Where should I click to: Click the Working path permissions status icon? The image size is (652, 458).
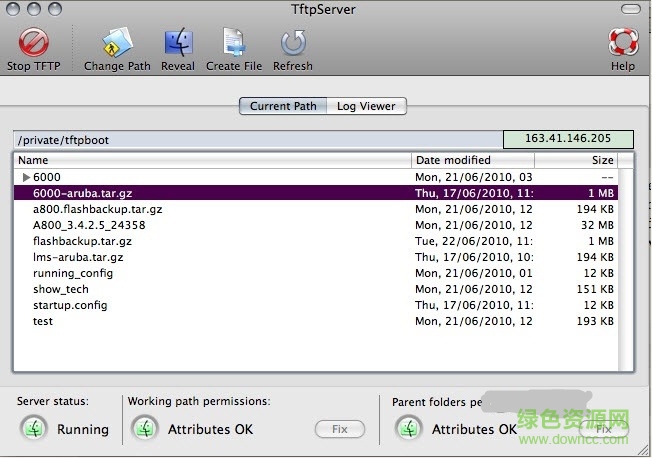[146, 428]
